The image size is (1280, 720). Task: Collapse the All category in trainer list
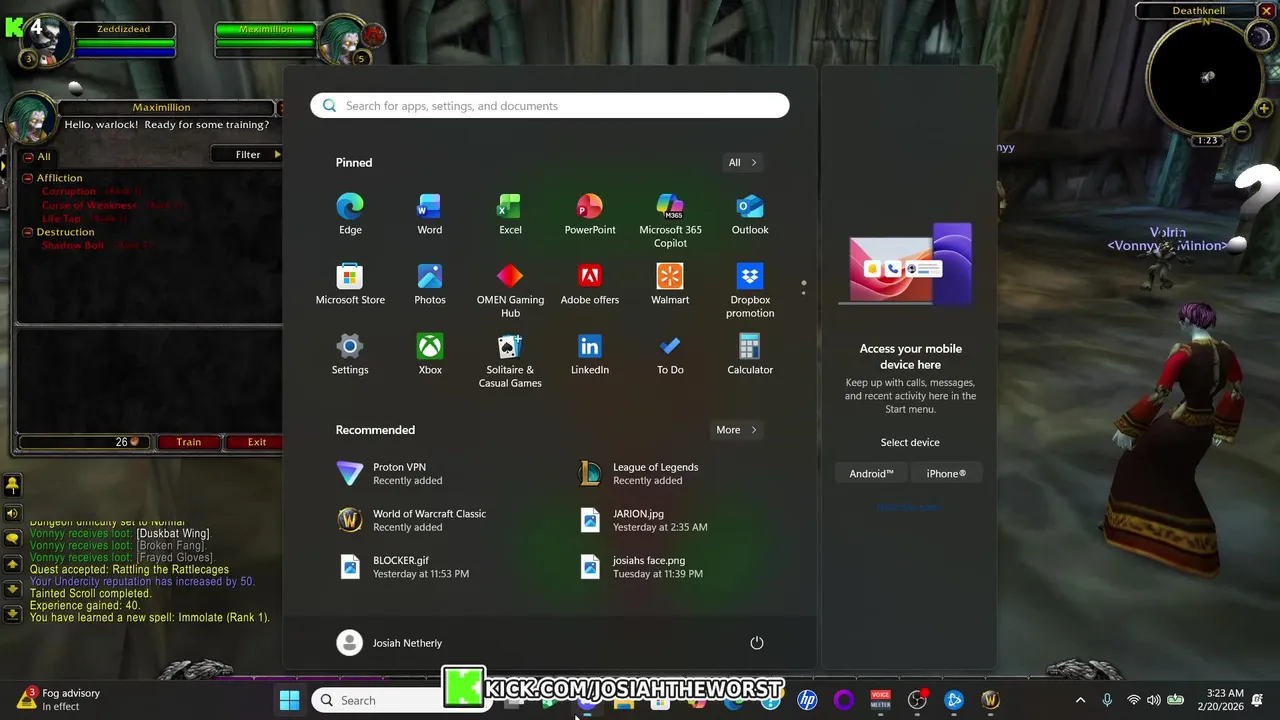tap(28, 157)
